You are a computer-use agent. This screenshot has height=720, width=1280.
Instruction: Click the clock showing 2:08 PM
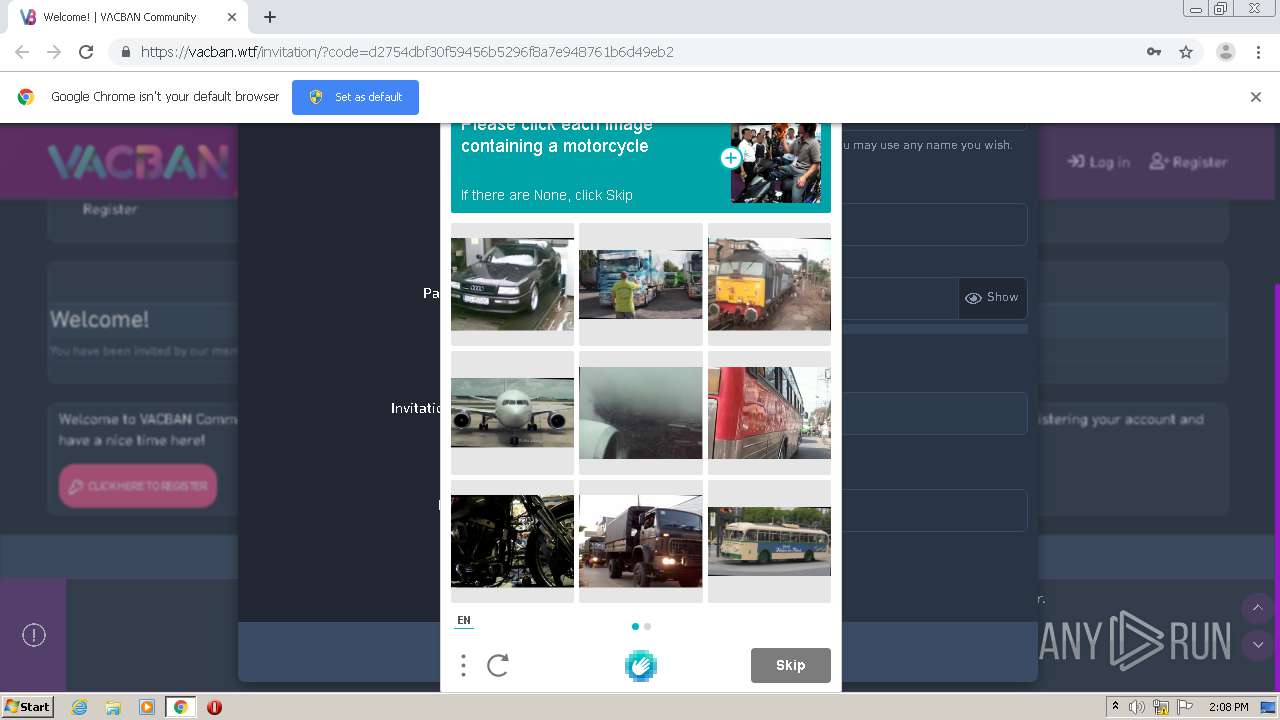point(1228,707)
